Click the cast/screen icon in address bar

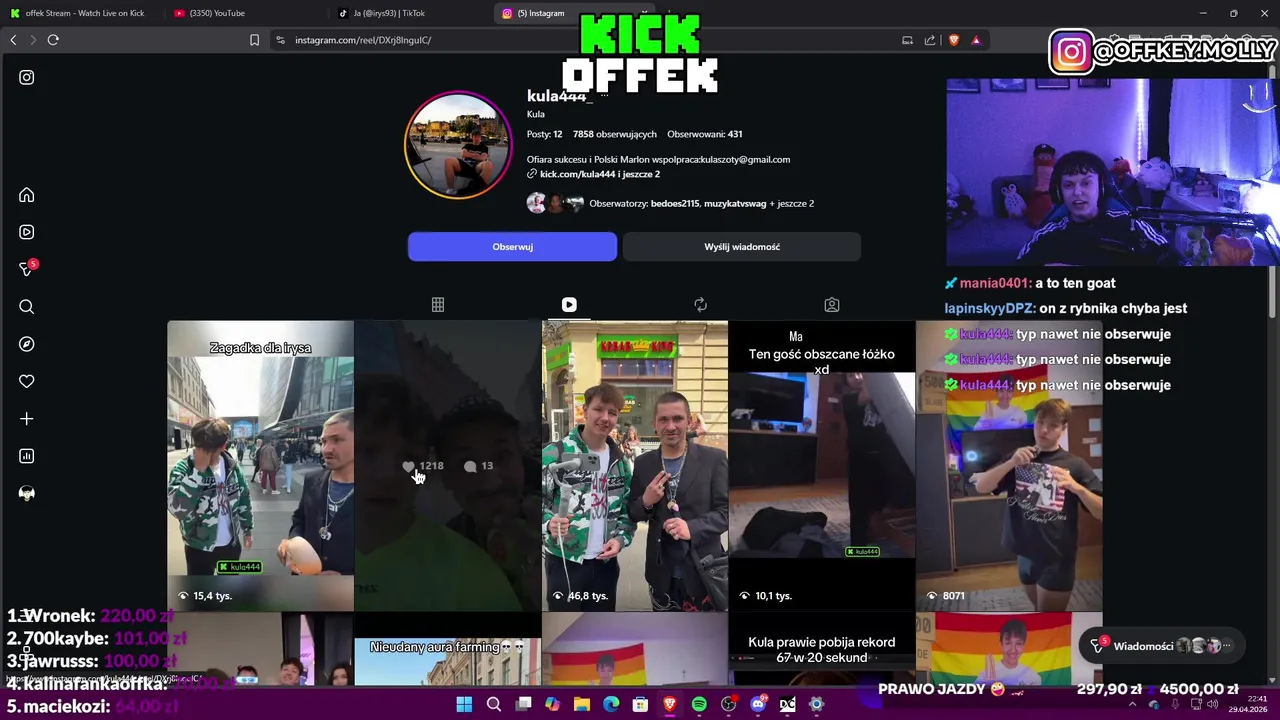(x=907, y=40)
